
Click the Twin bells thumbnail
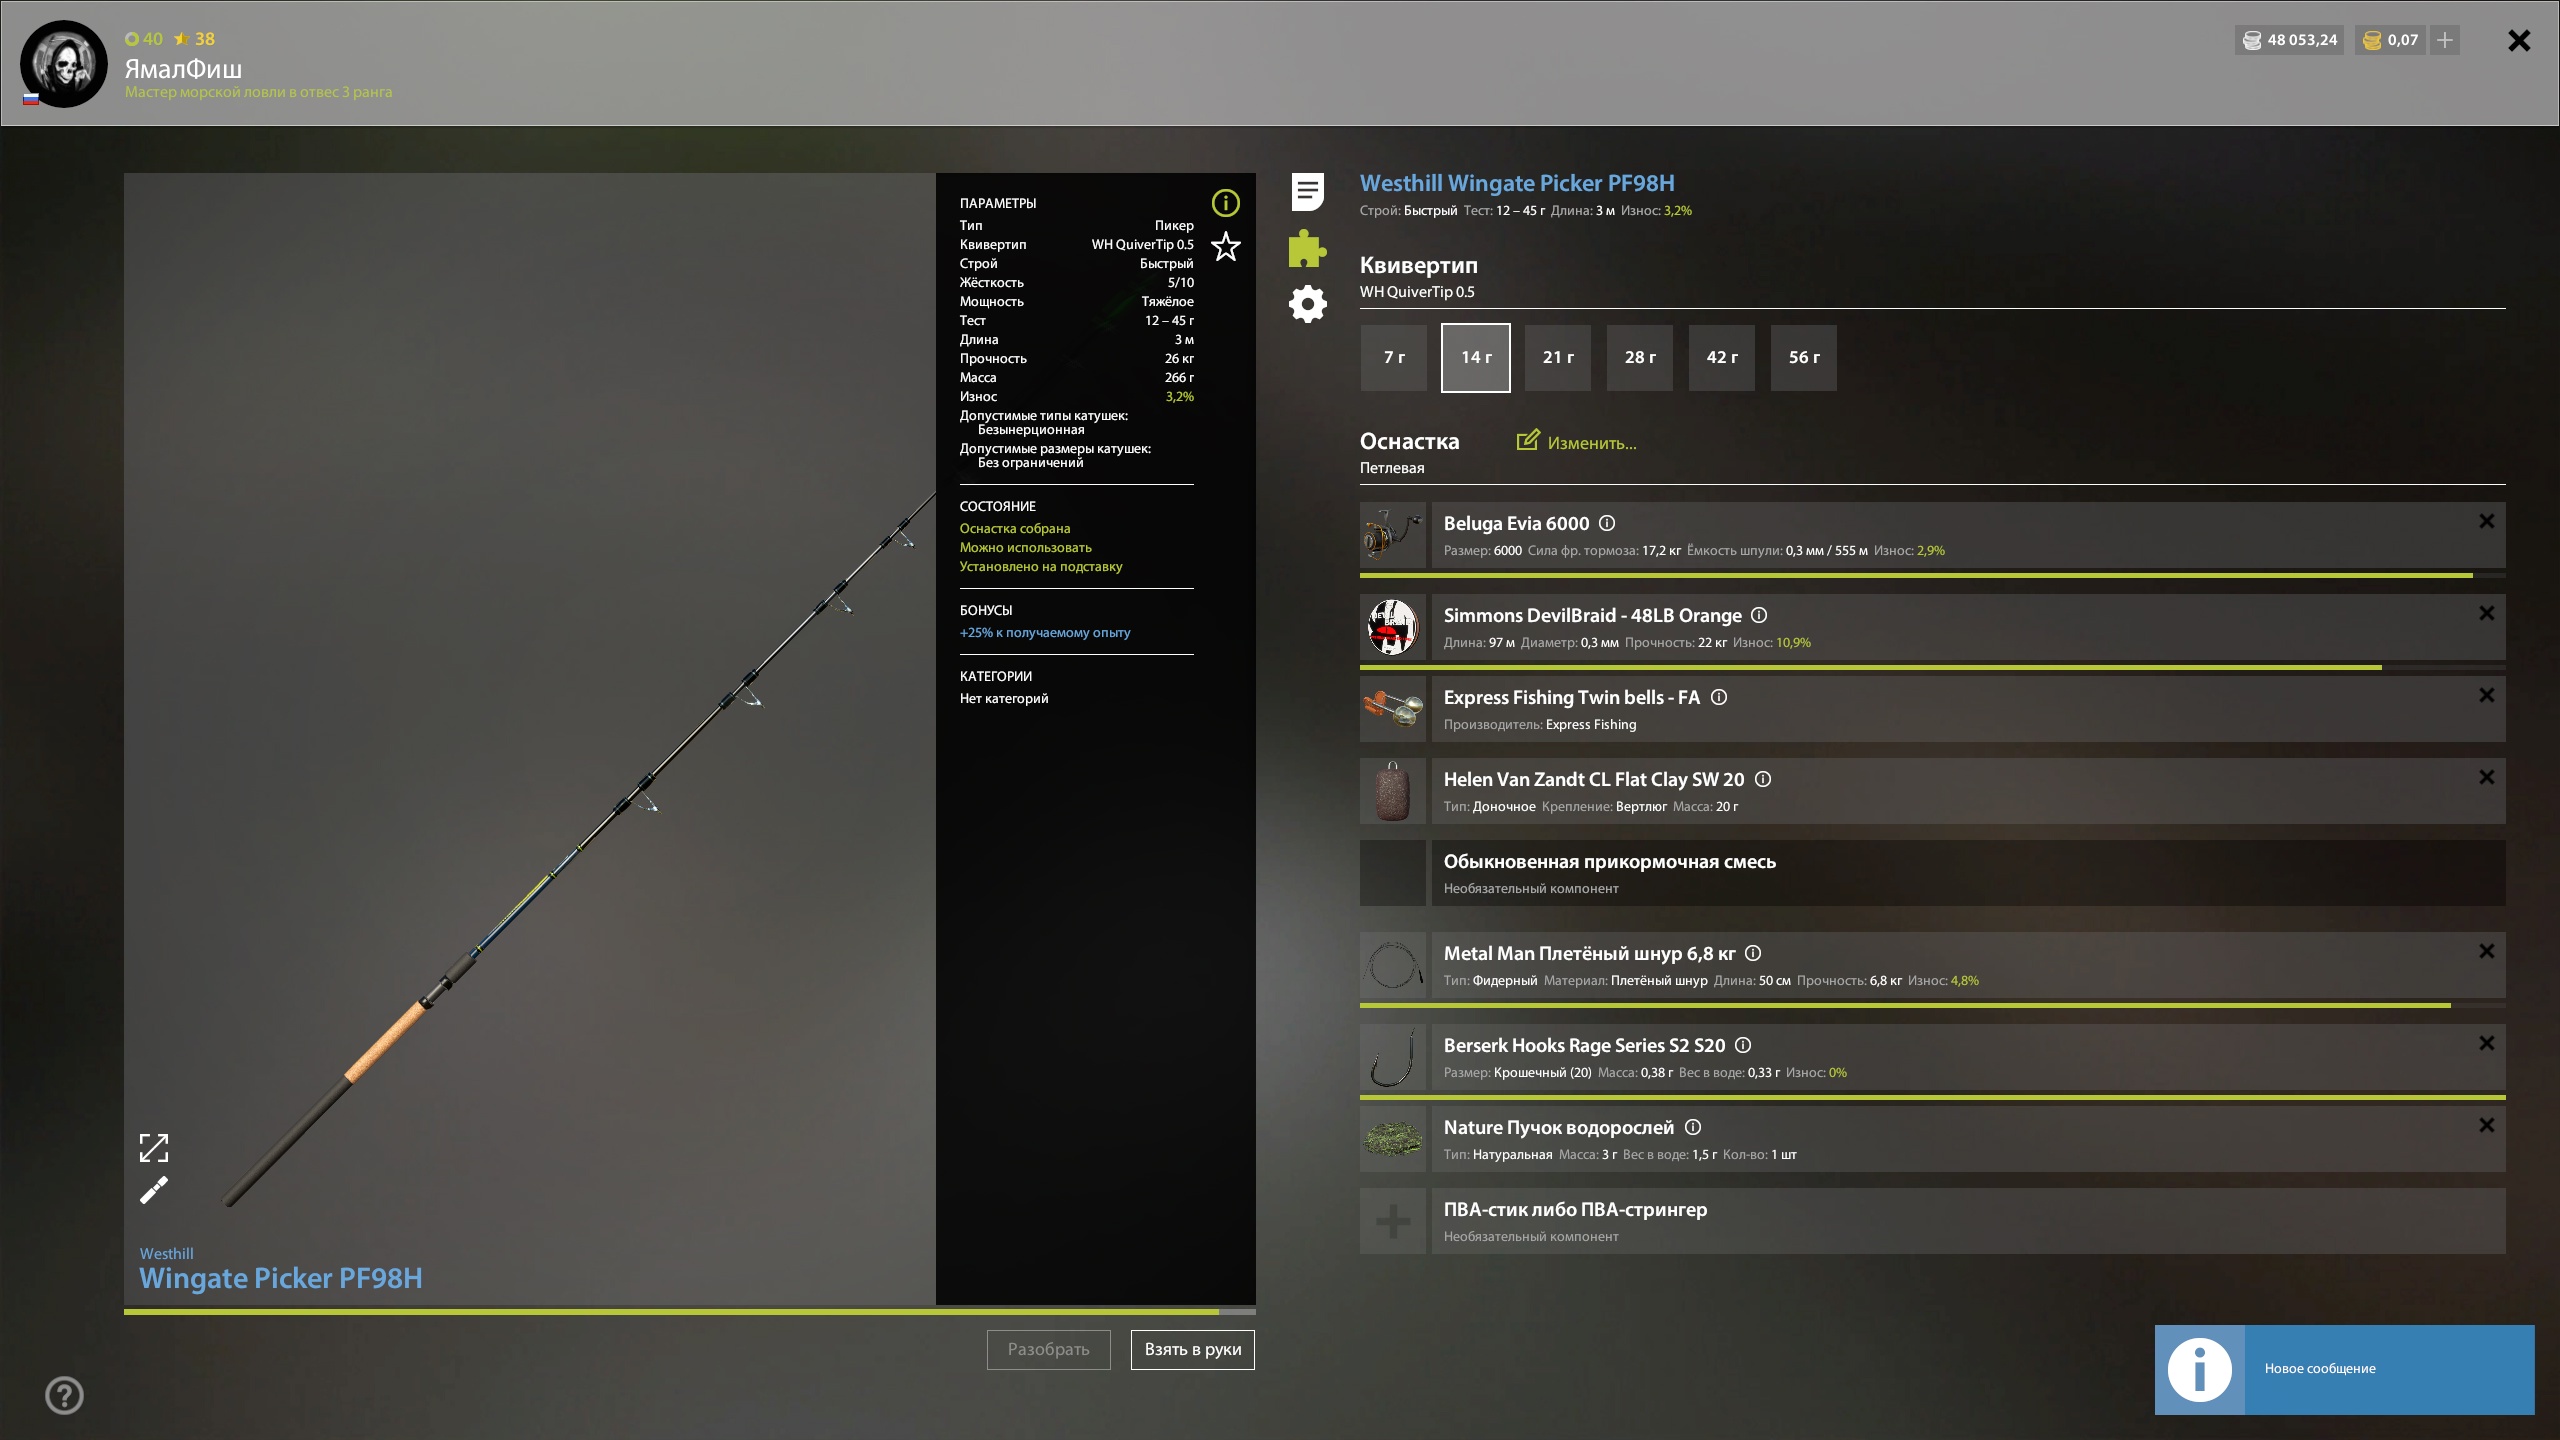(x=1393, y=709)
